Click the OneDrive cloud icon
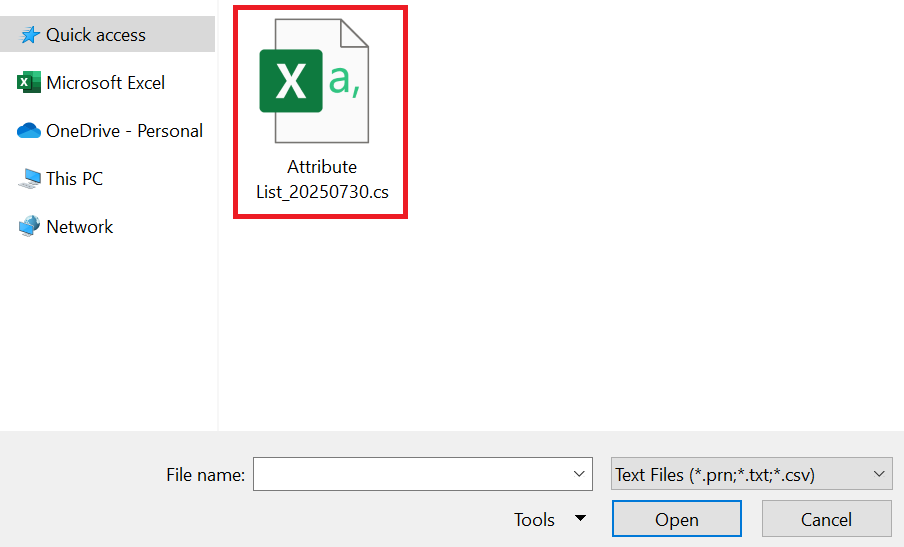 click(x=29, y=131)
